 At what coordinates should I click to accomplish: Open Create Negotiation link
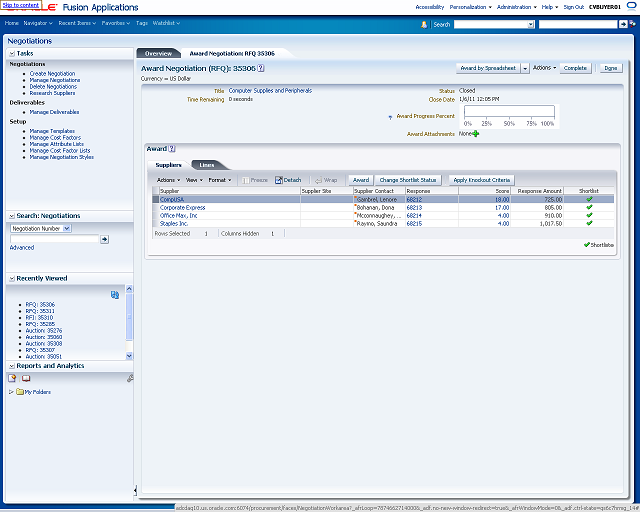point(52,73)
